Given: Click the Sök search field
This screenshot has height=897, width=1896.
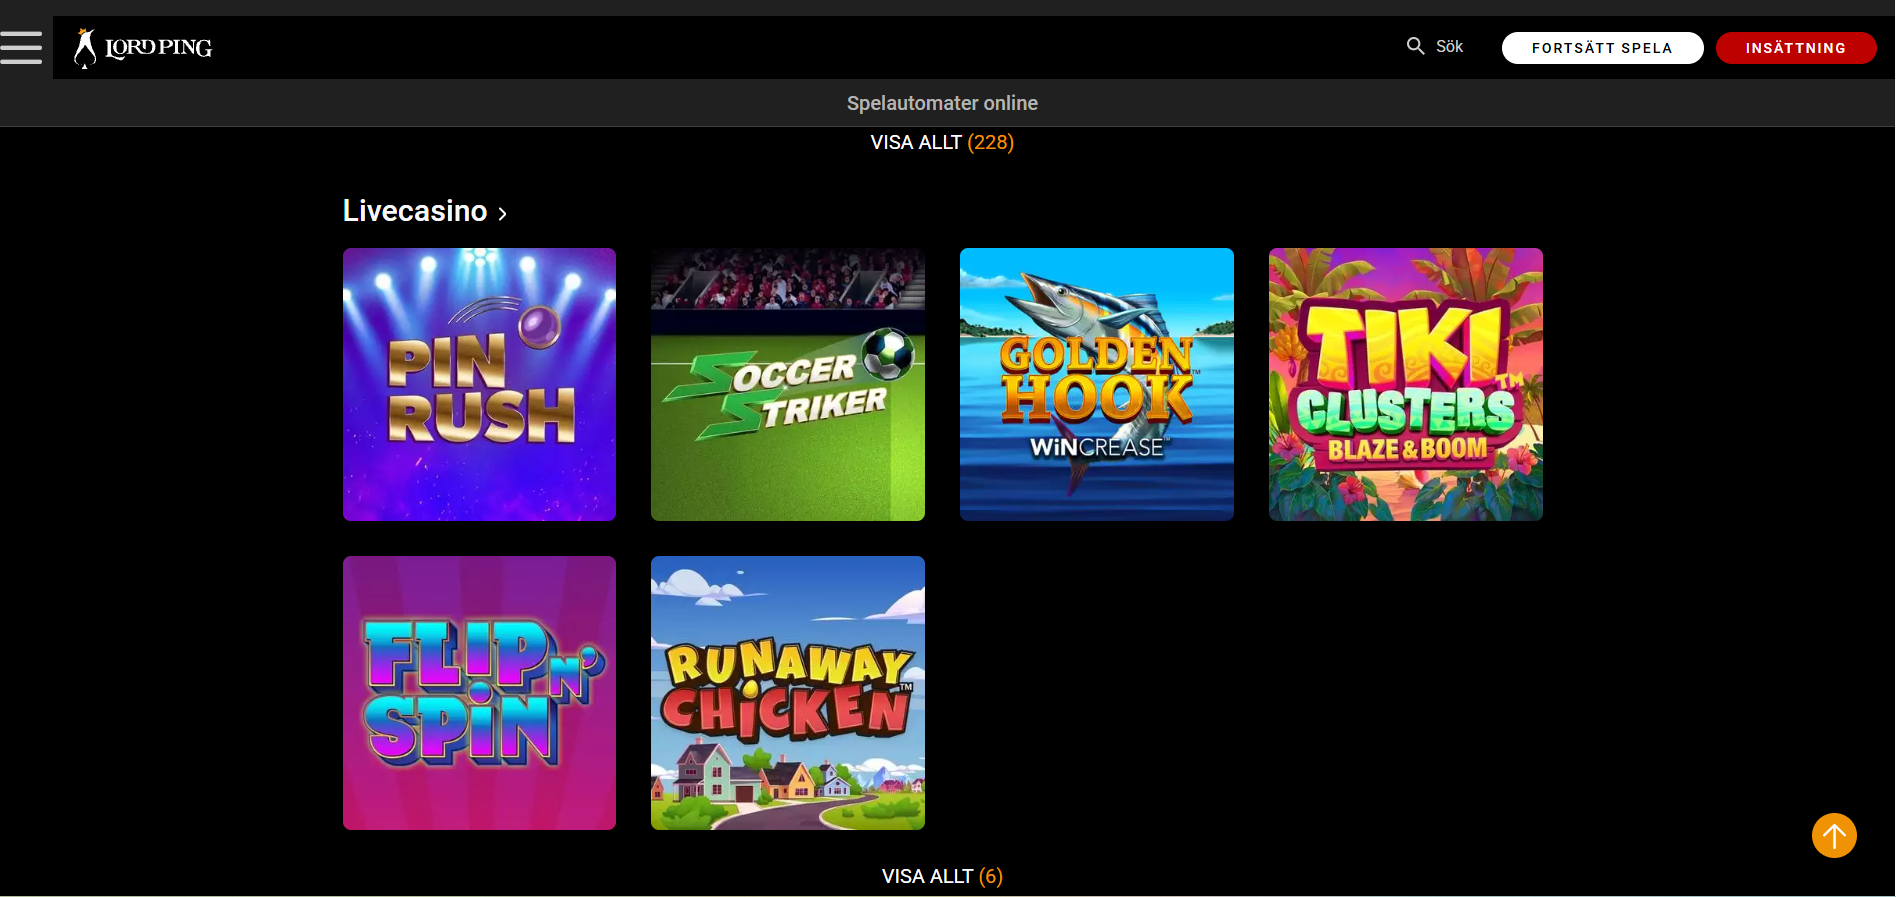Looking at the screenshot, I should pyautogui.click(x=1449, y=46).
